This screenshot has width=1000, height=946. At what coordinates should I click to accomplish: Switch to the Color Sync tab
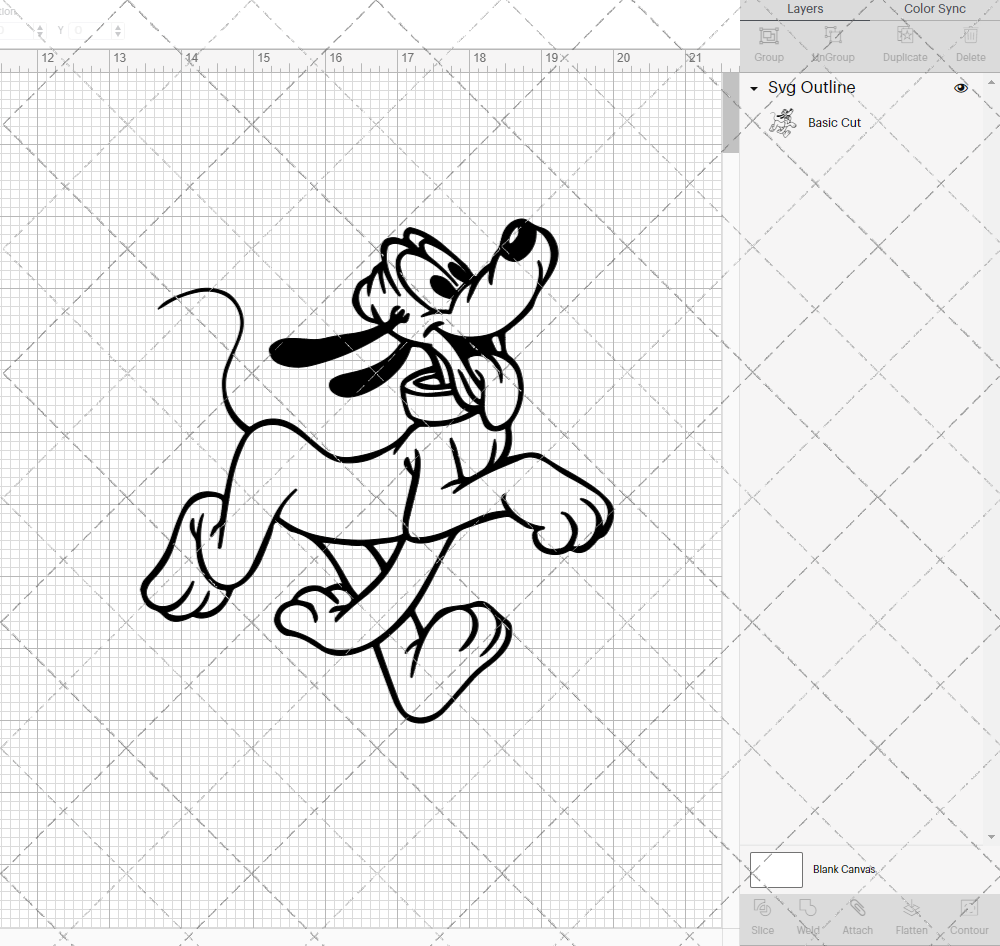pos(934,9)
